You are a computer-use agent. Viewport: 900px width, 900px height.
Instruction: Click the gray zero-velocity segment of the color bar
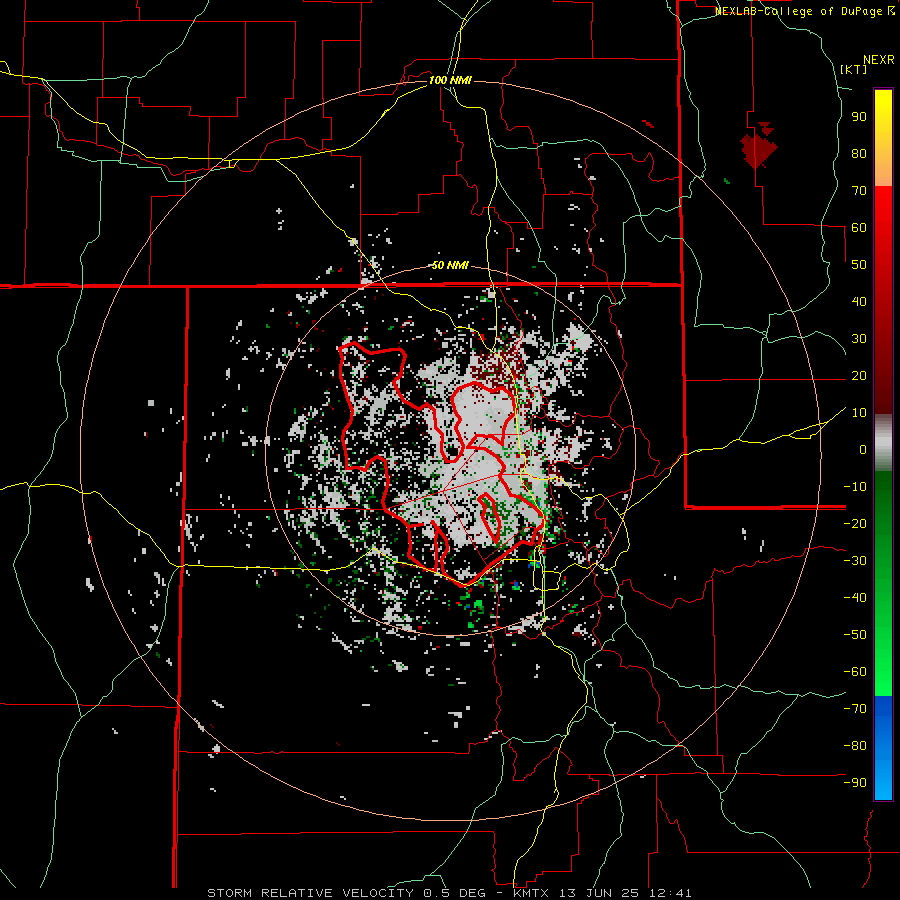tap(883, 443)
